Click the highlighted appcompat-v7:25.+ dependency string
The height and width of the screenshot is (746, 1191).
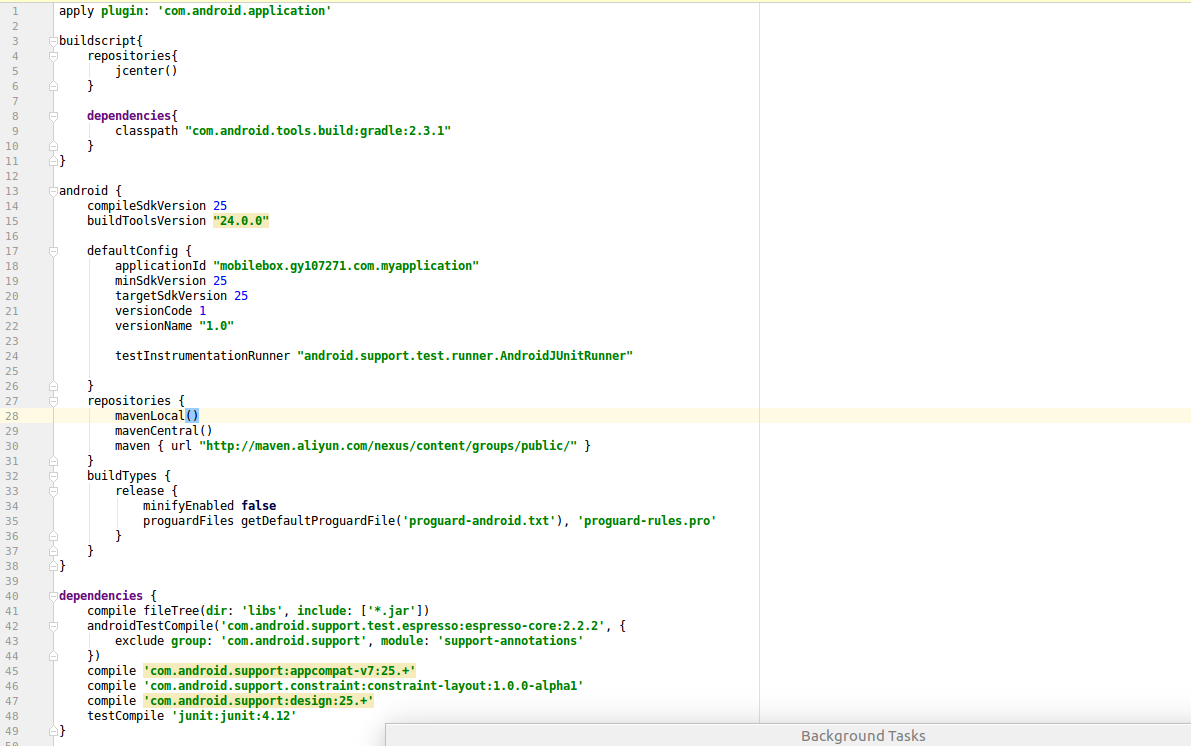(x=279, y=671)
